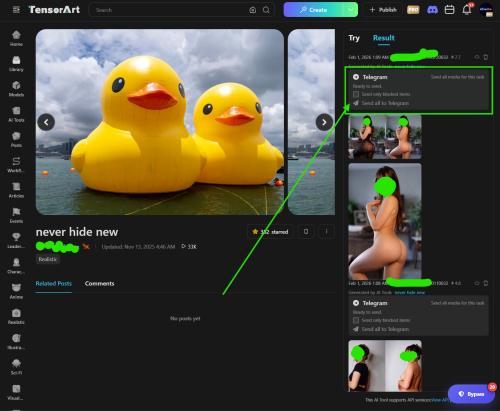
Task: Open Posts in the sidebar
Action: 16,140
